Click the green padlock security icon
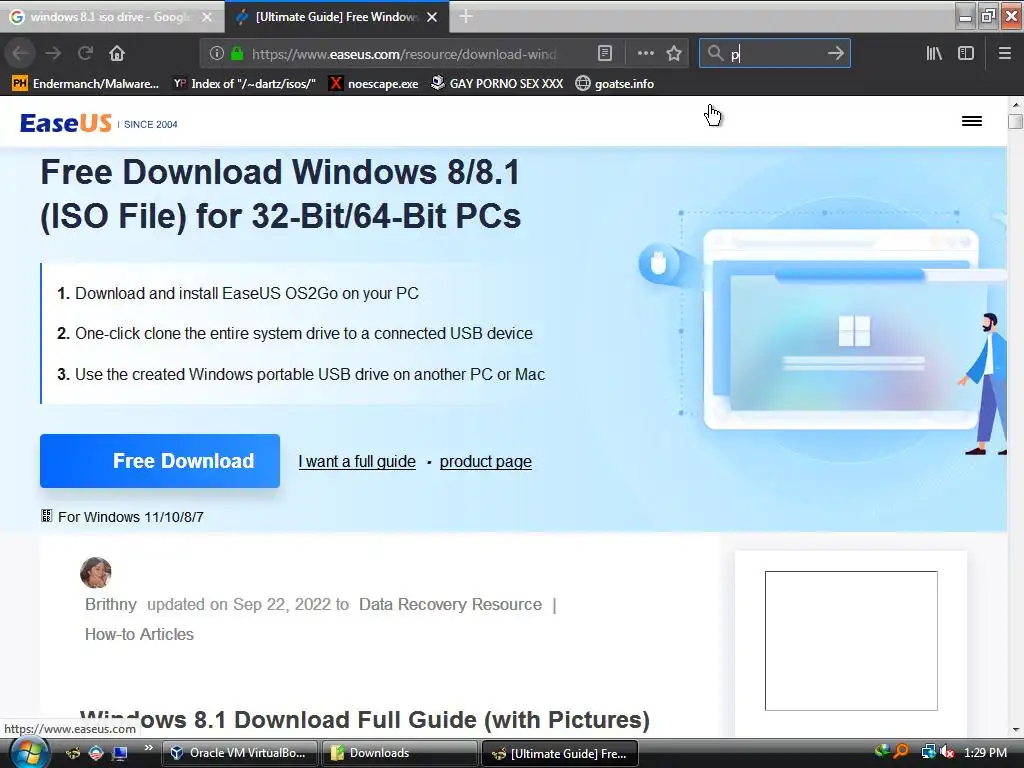The image size is (1024, 768). (237, 54)
